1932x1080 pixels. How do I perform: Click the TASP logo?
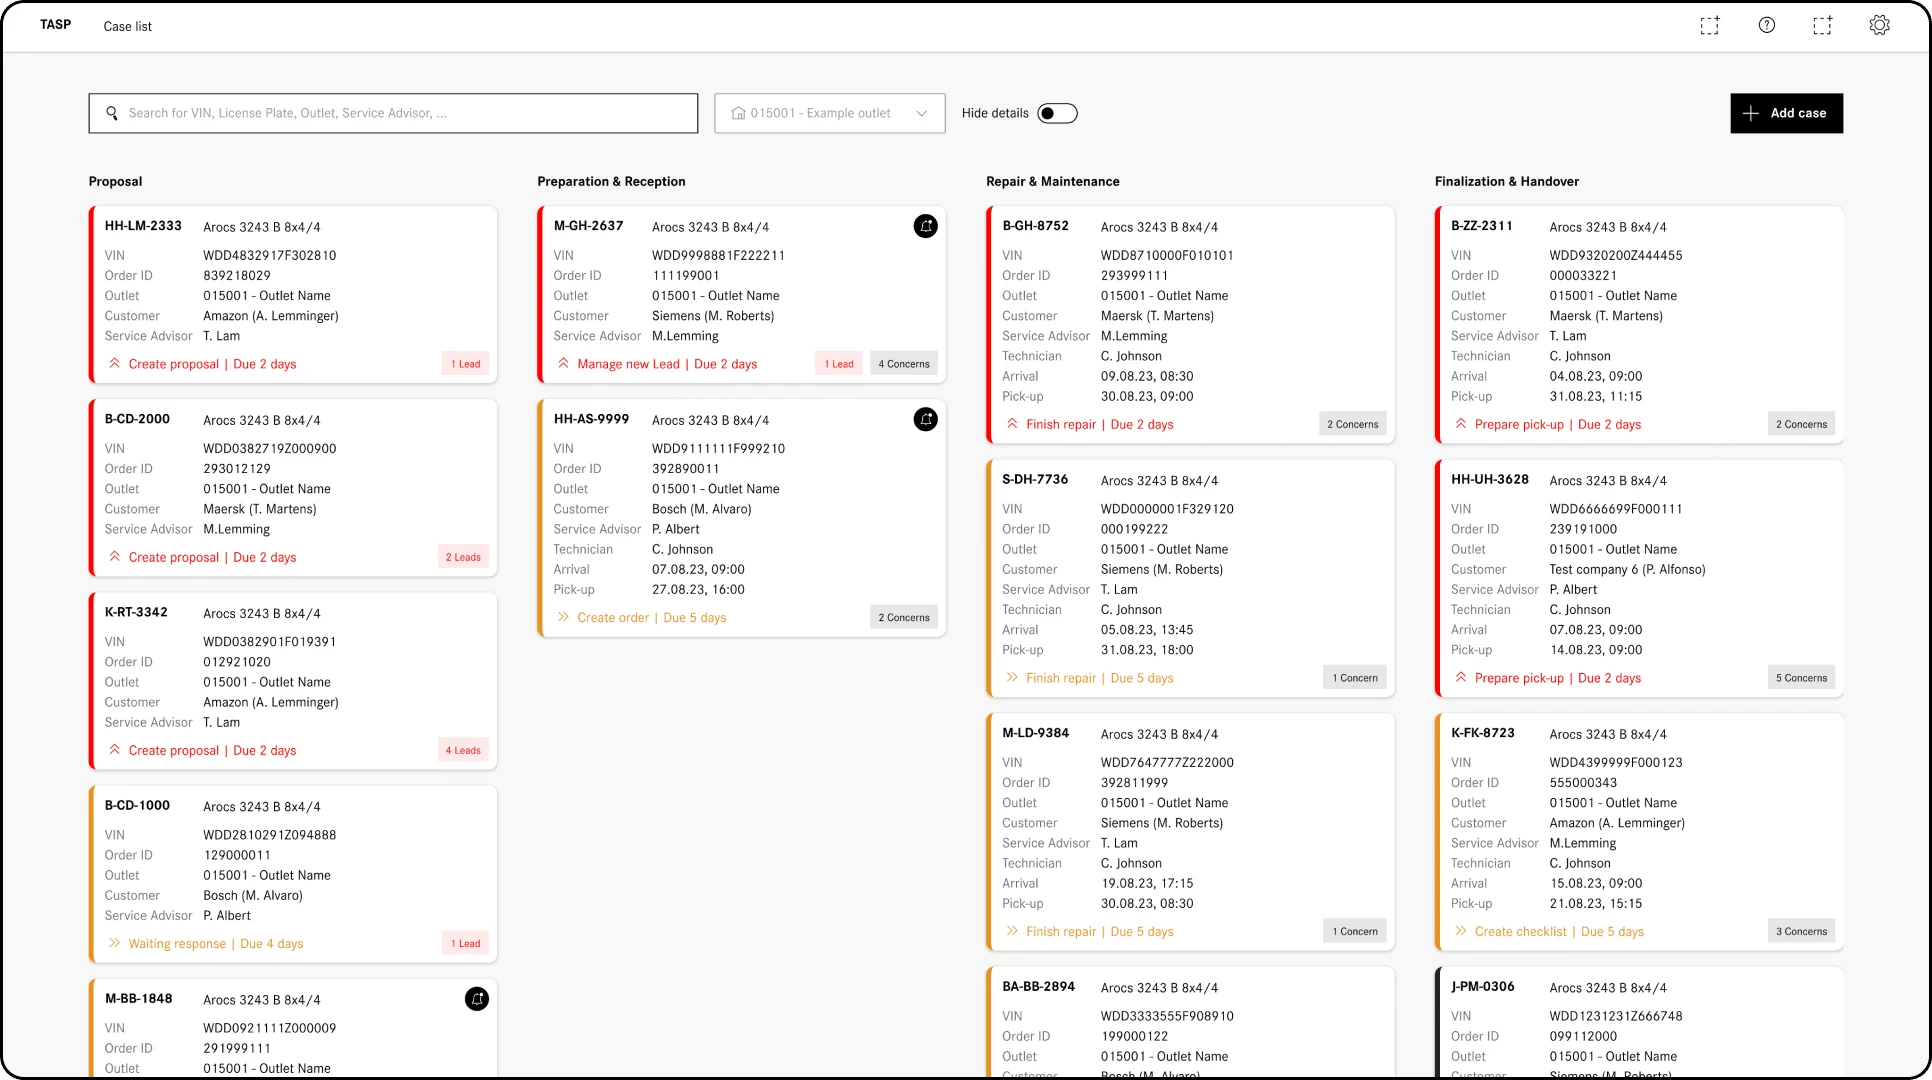pos(55,24)
